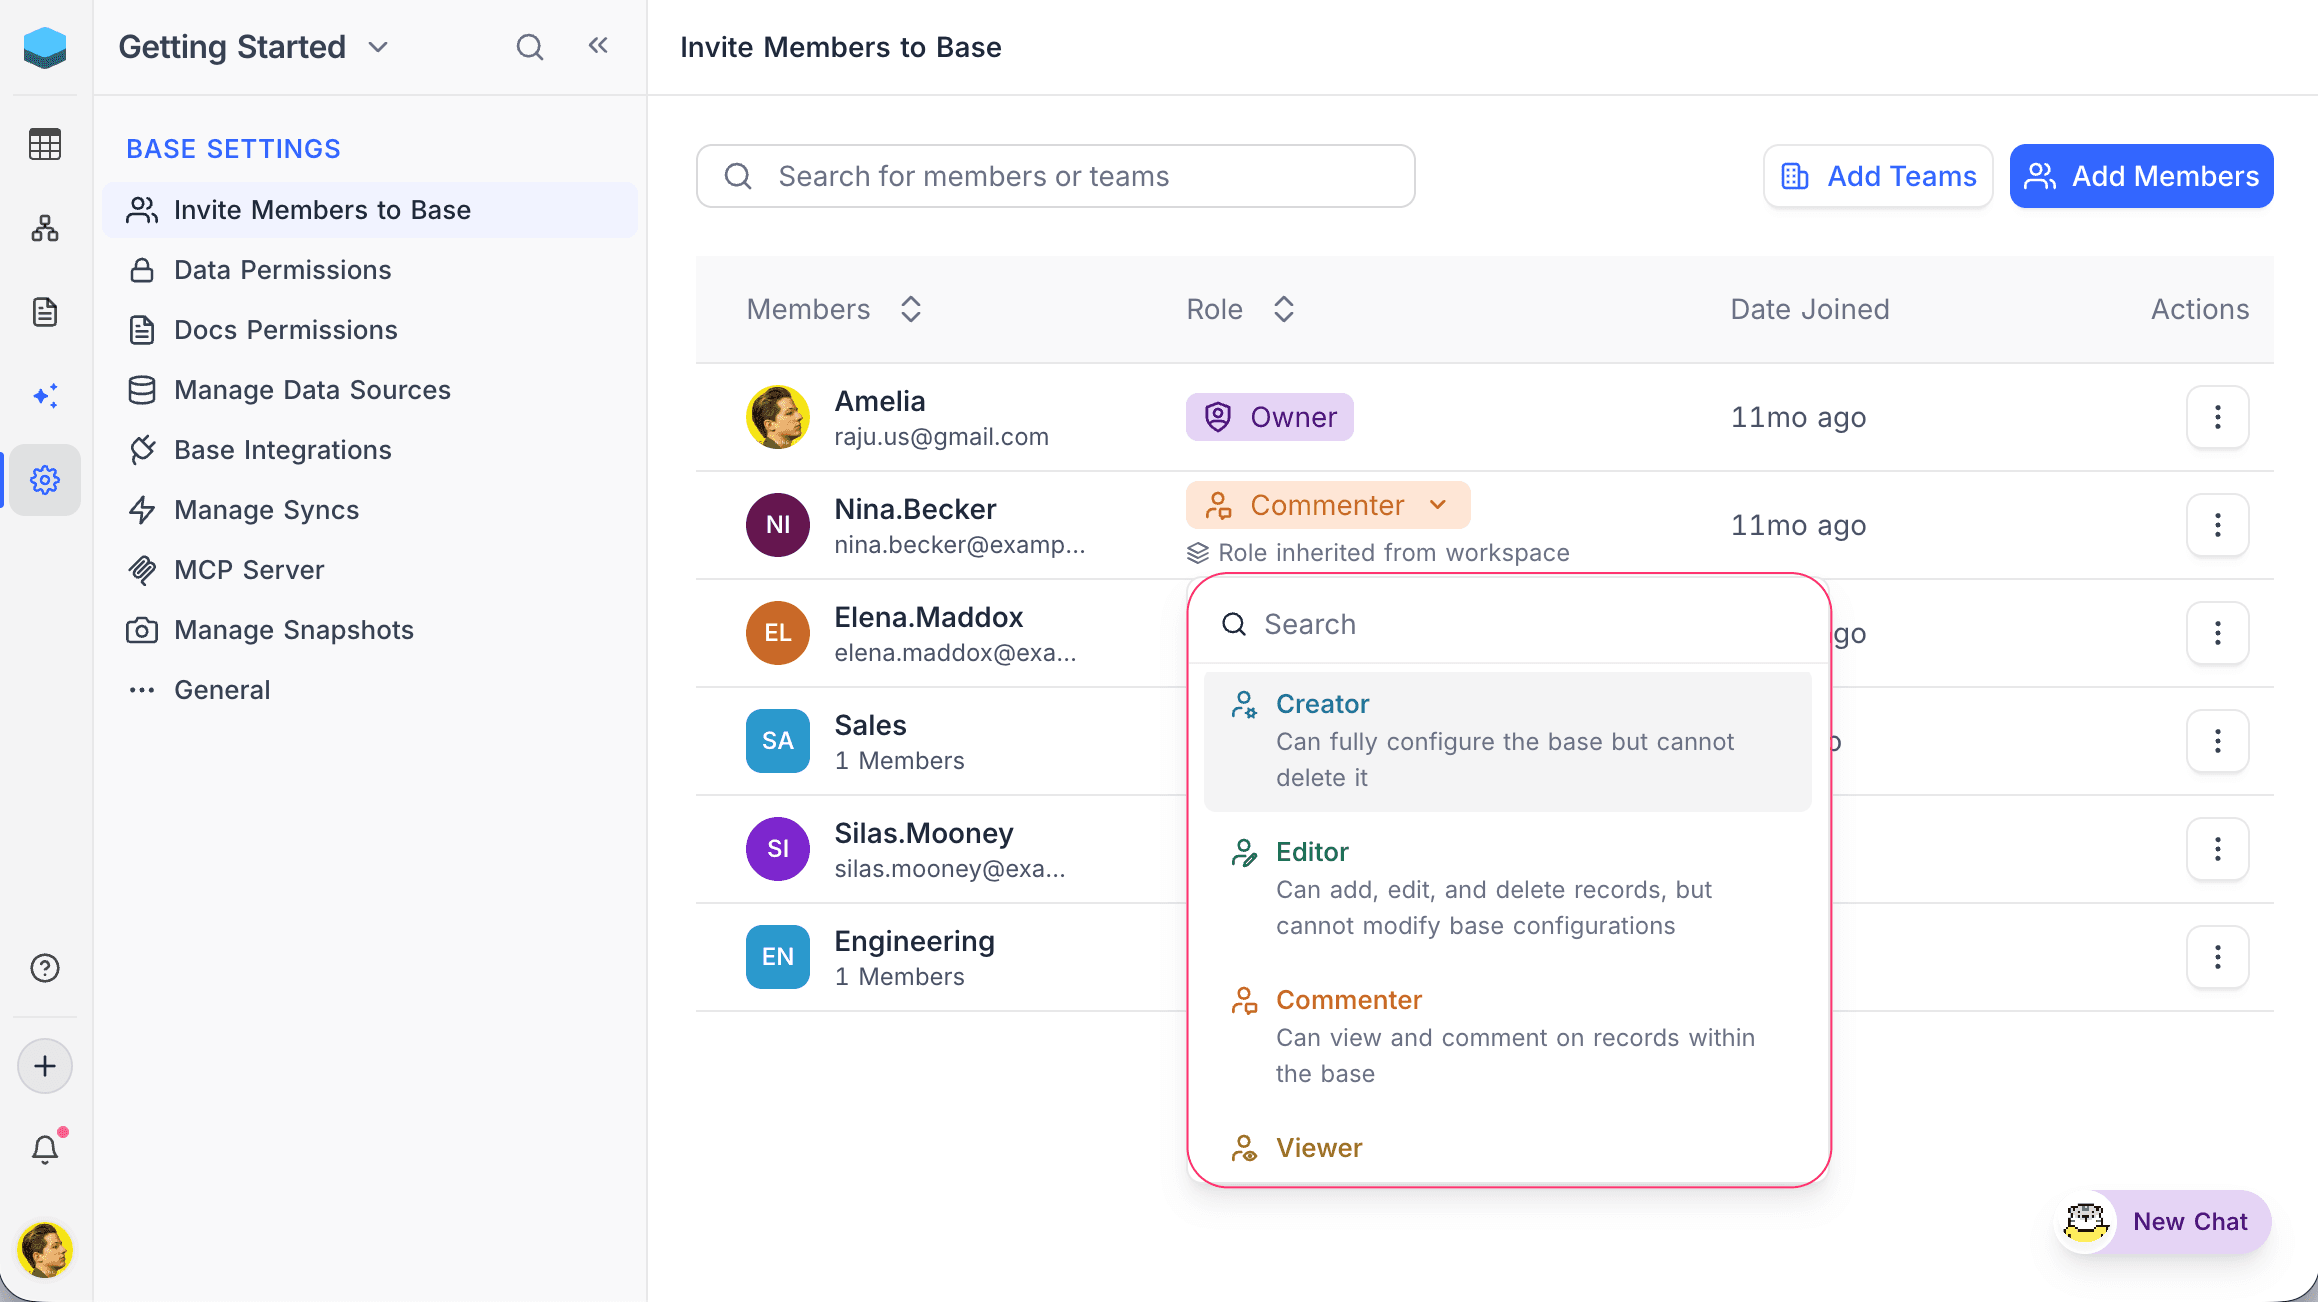Viewport: 2318px width, 1302px height.
Task: Open notifications bell icon
Action: (45, 1149)
